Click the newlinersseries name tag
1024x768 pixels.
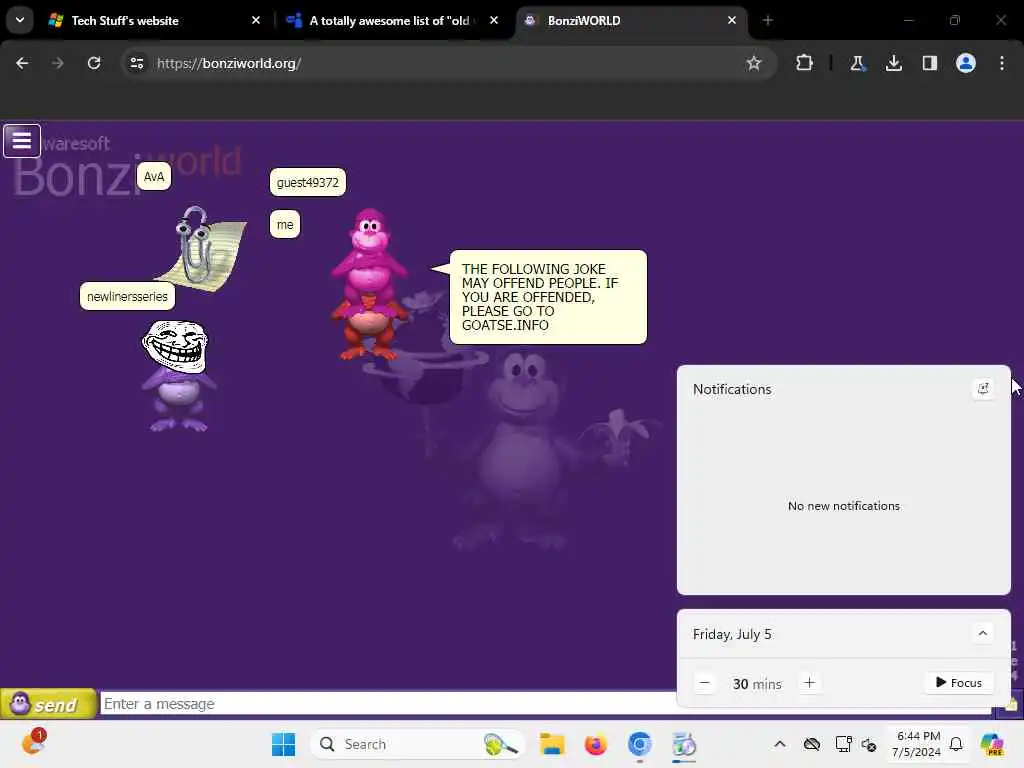(x=127, y=296)
